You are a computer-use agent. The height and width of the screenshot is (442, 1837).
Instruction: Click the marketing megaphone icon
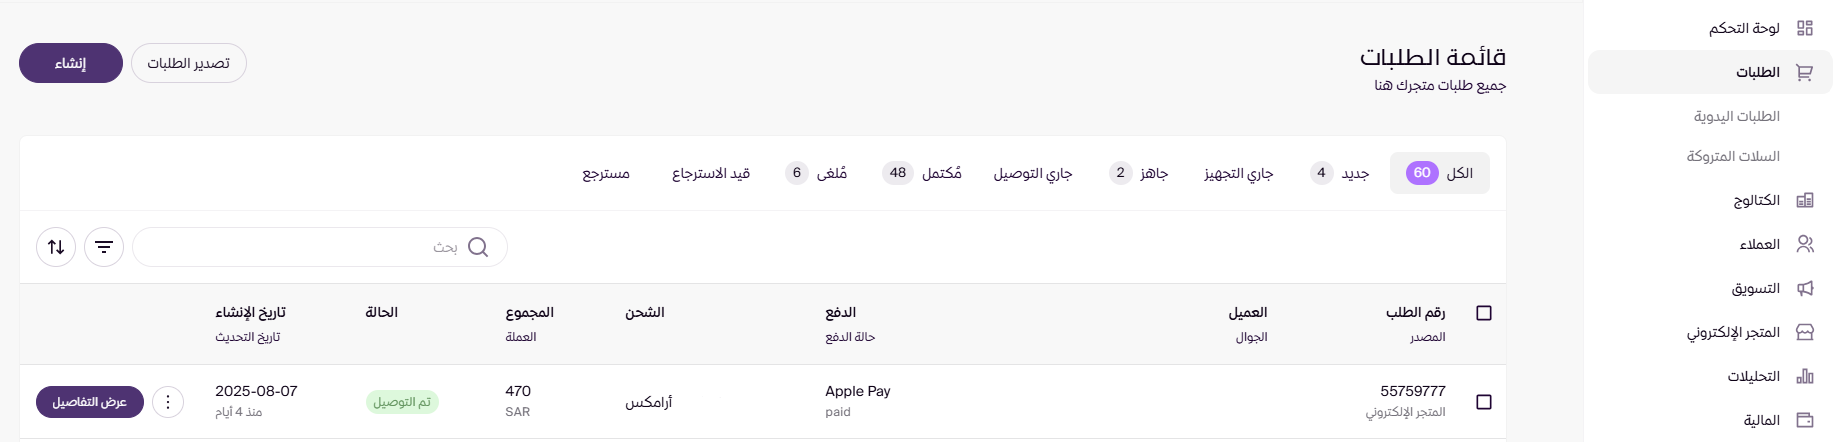1804,288
